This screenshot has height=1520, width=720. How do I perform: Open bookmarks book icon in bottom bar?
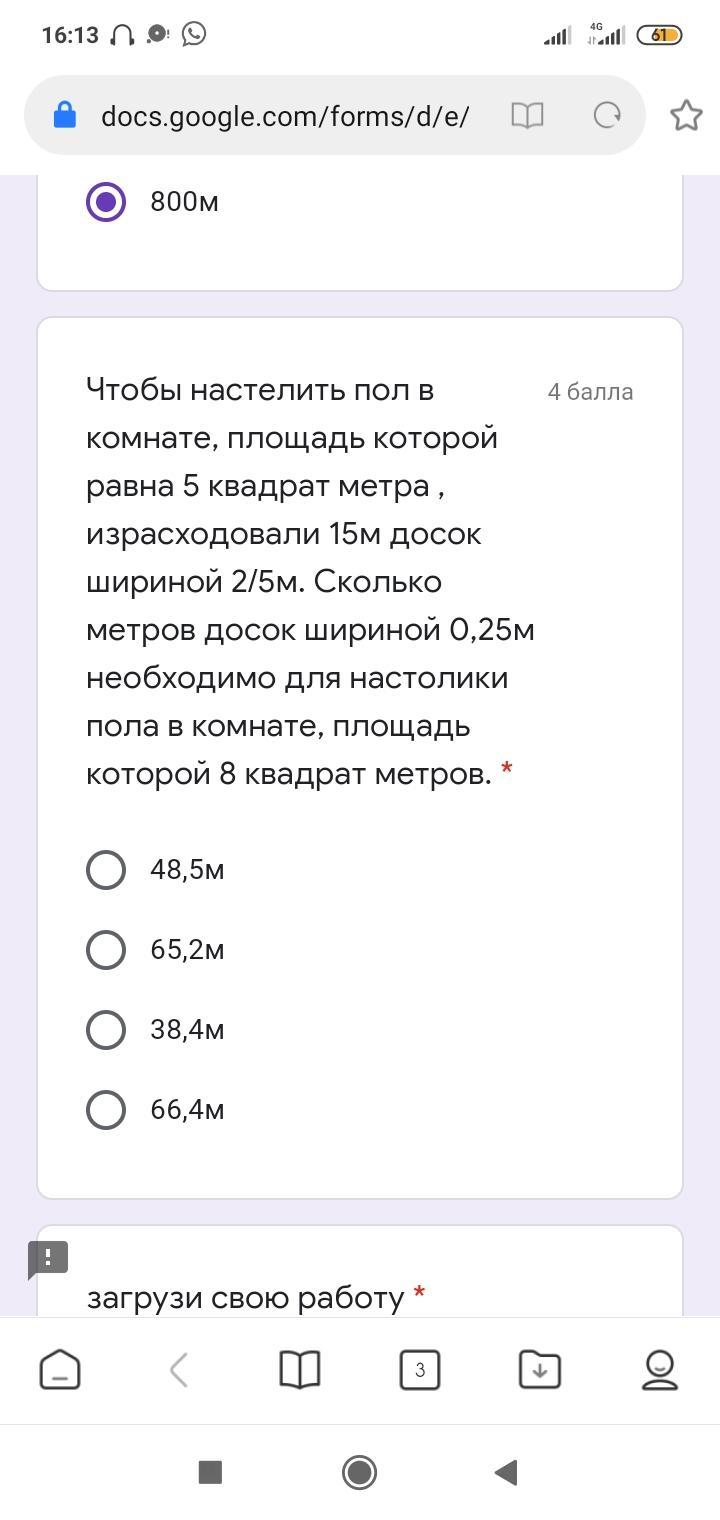[300, 1370]
